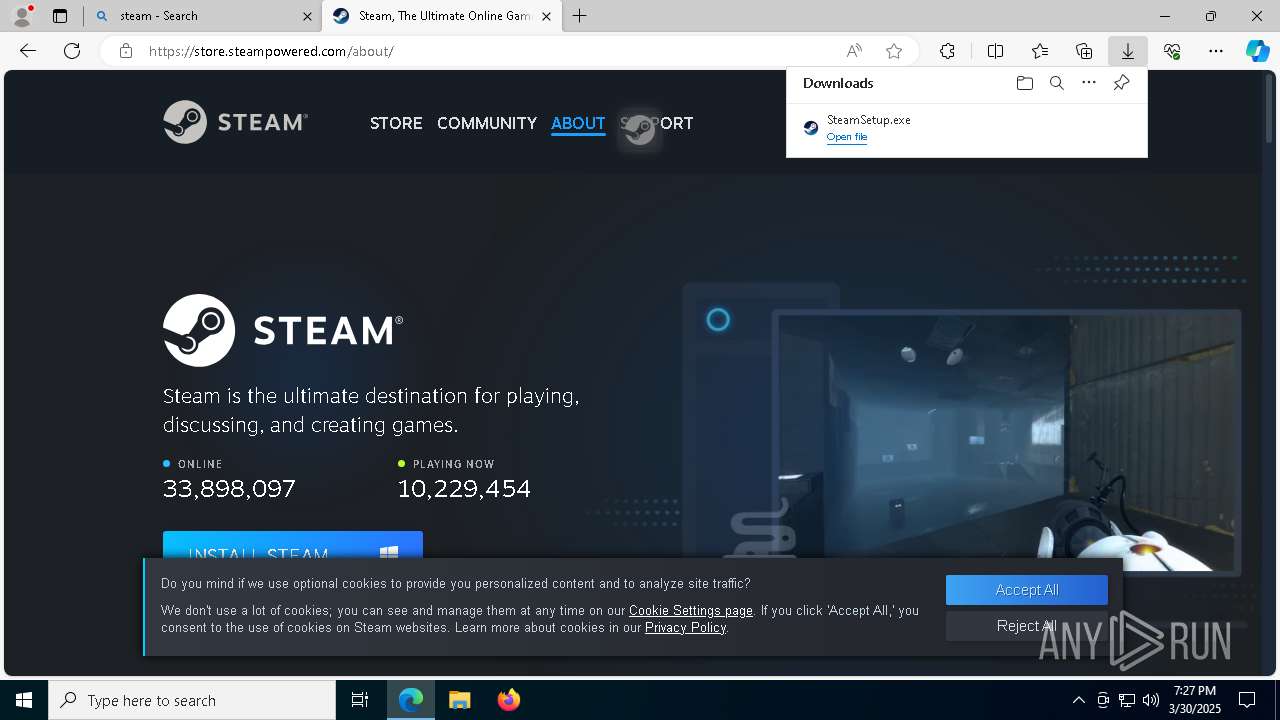This screenshot has width=1280, height=720.
Task: Open the volume control in tray
Action: tap(1151, 700)
